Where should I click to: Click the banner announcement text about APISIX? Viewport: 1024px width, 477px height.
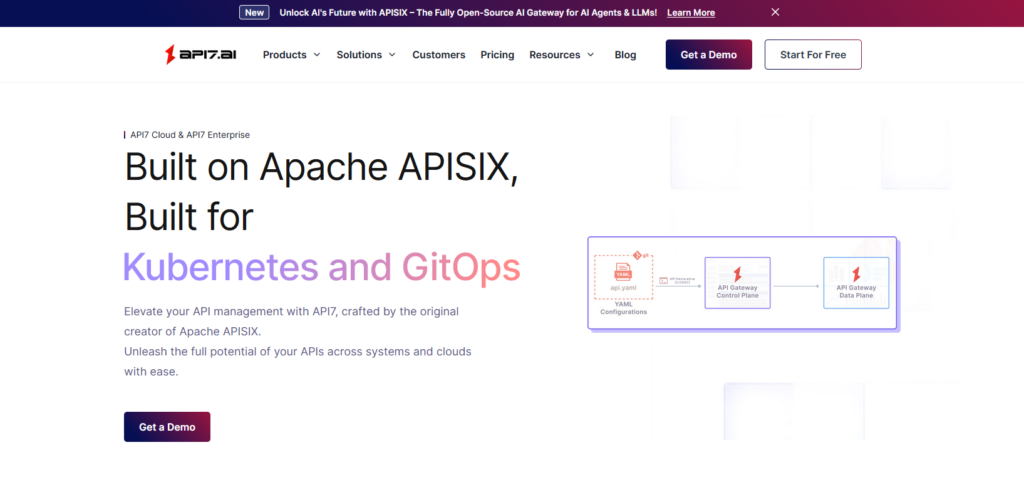point(467,13)
